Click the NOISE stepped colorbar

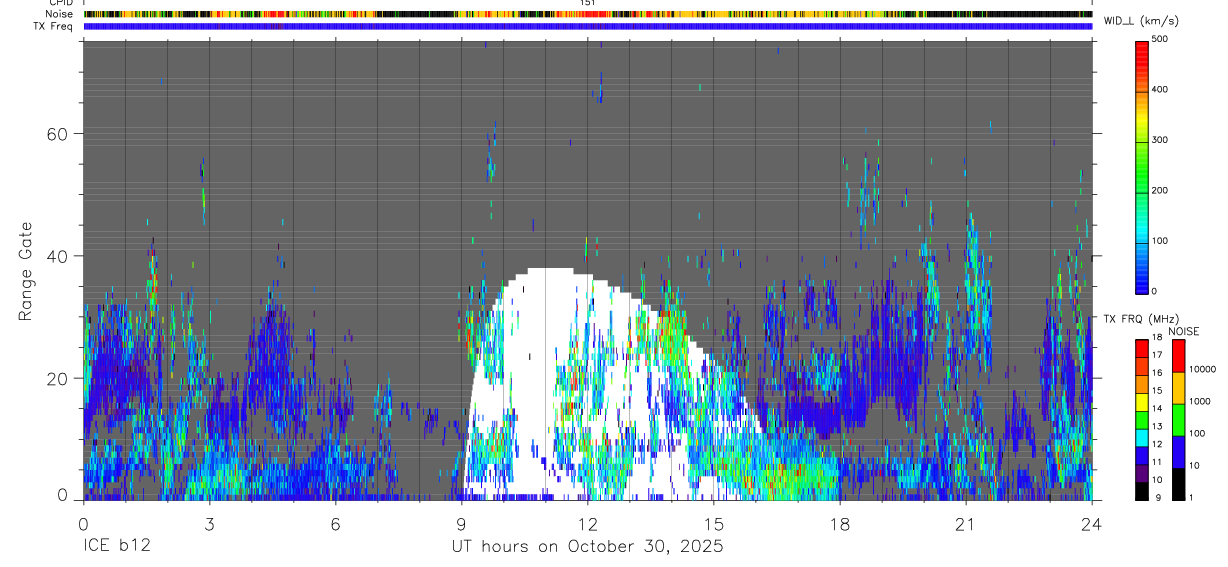(1177, 419)
